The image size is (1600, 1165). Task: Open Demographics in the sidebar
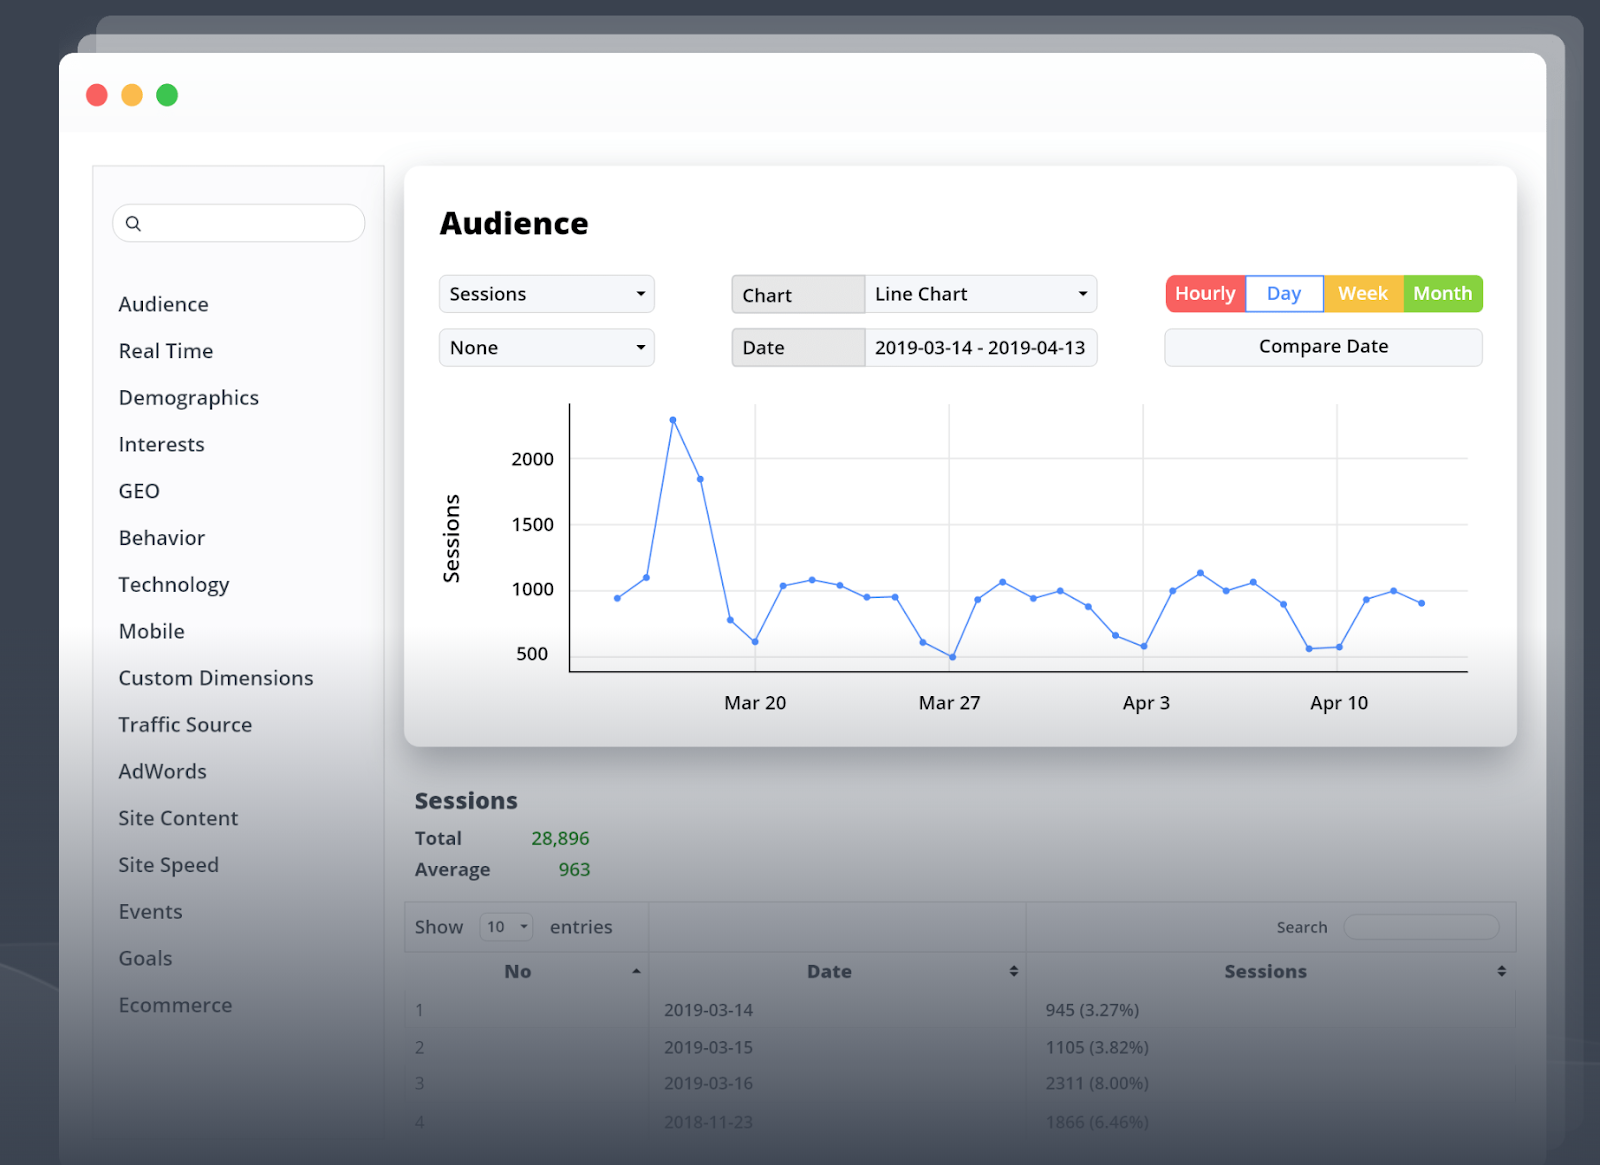tap(188, 398)
